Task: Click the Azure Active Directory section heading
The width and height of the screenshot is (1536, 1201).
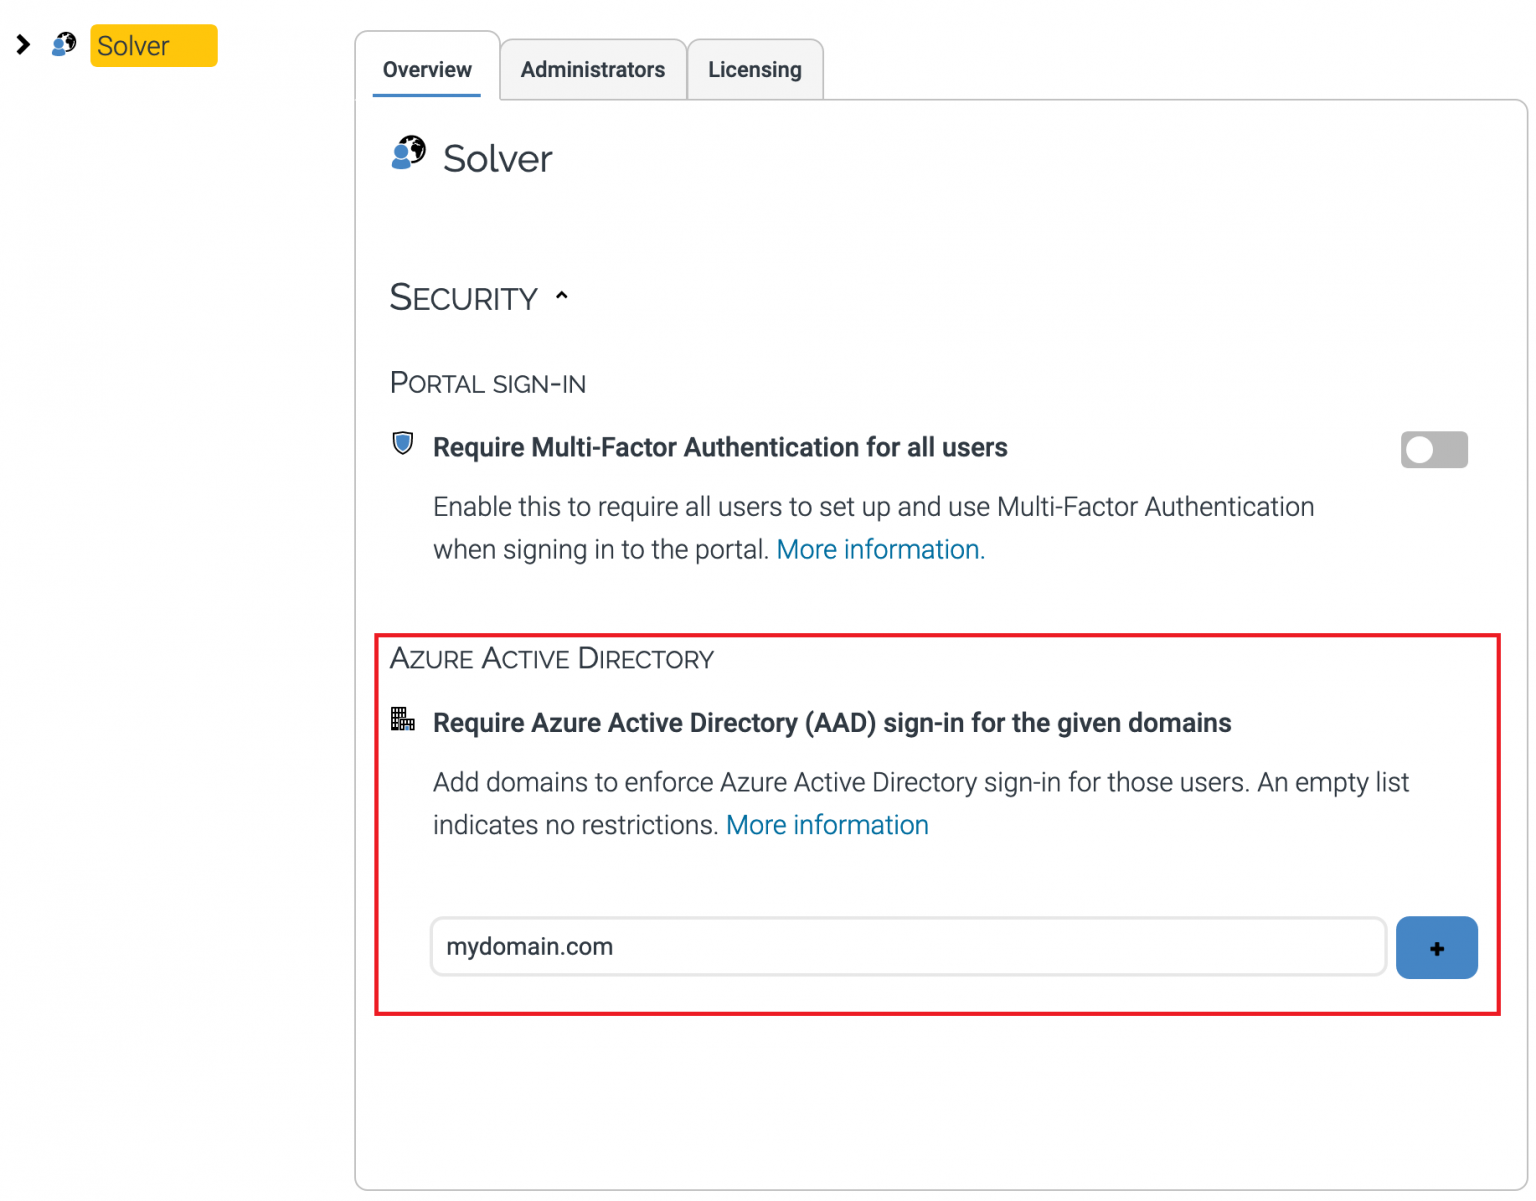Action: point(552,658)
